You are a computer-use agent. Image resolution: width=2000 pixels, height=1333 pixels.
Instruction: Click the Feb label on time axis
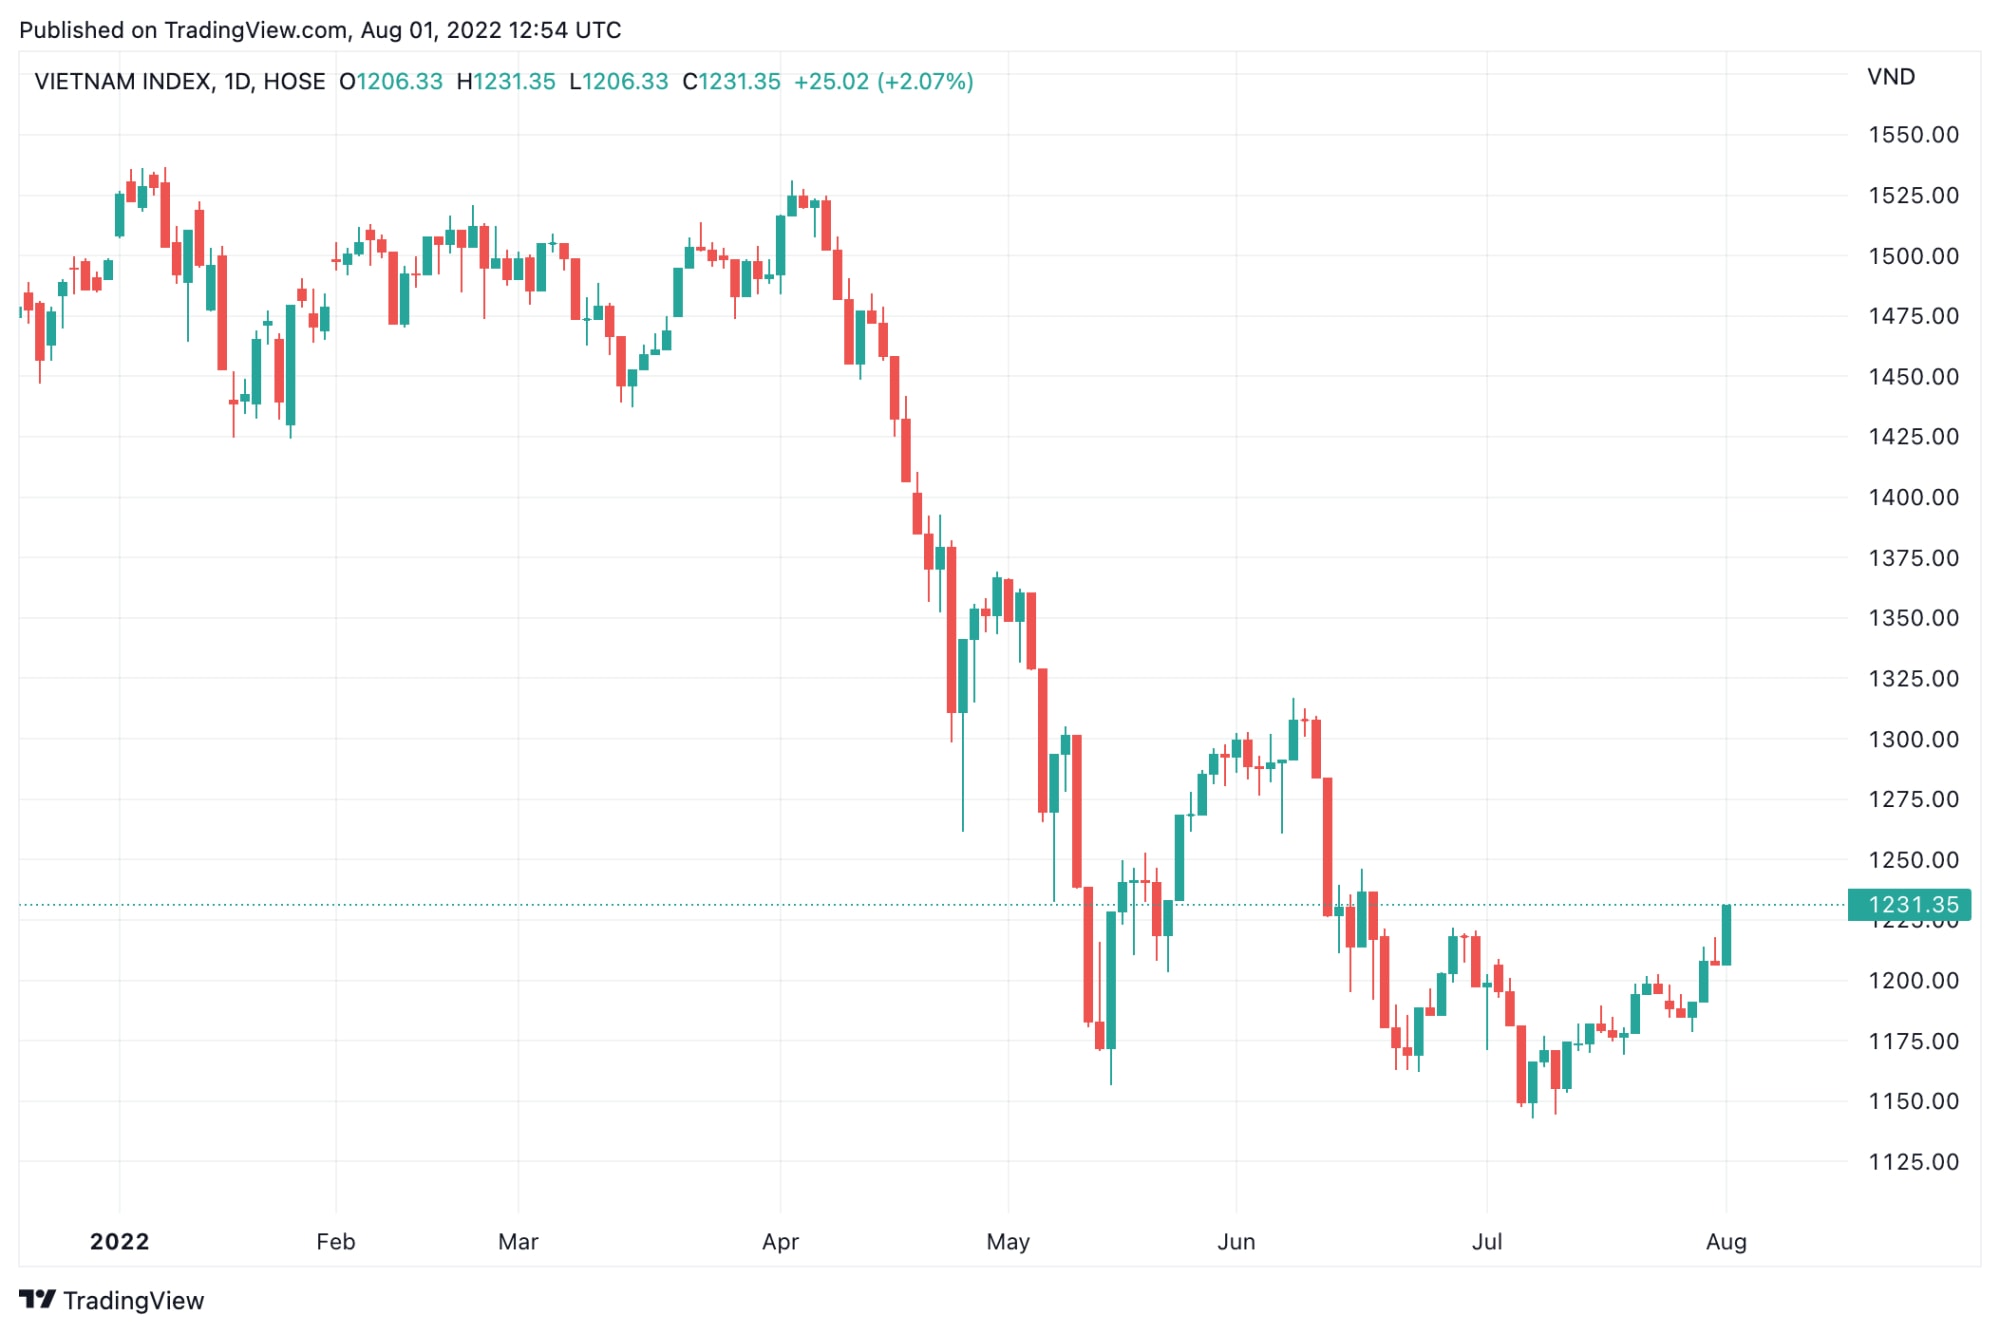click(x=336, y=1242)
